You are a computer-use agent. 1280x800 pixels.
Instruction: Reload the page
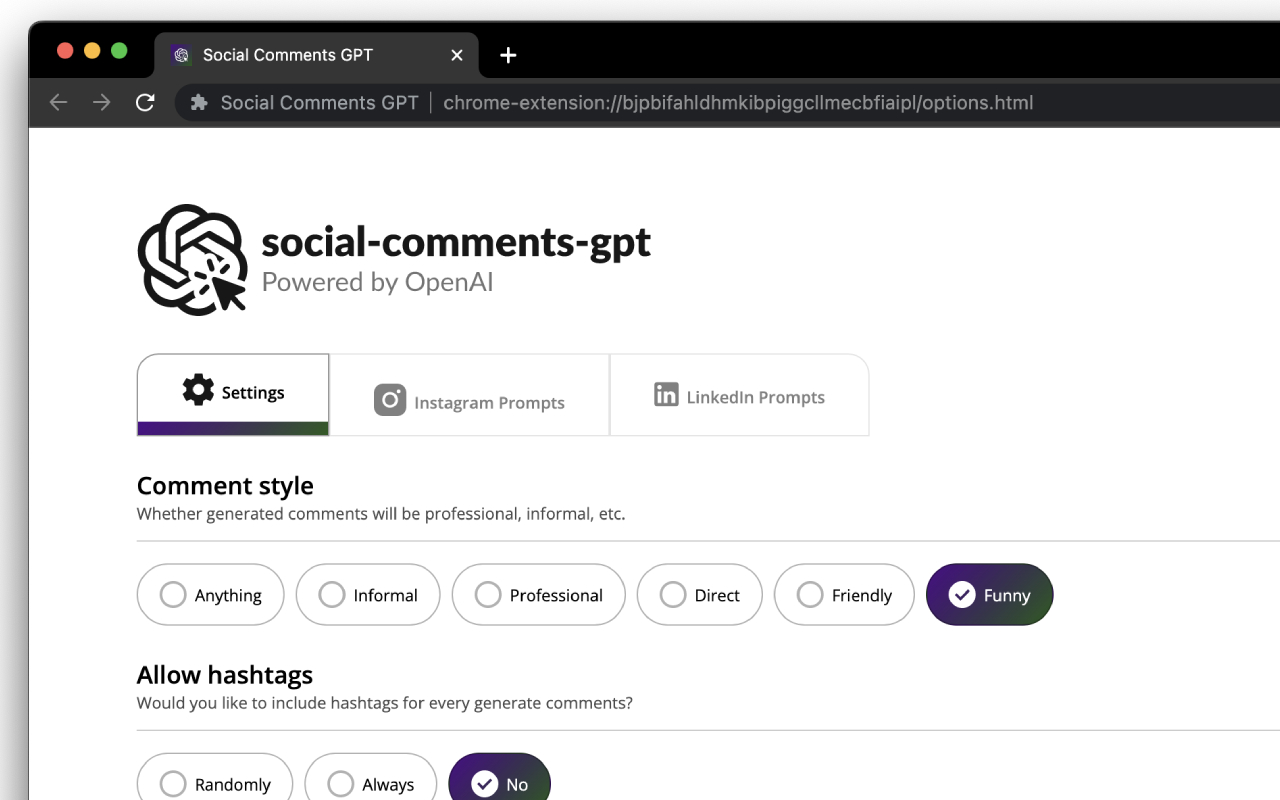tap(145, 102)
